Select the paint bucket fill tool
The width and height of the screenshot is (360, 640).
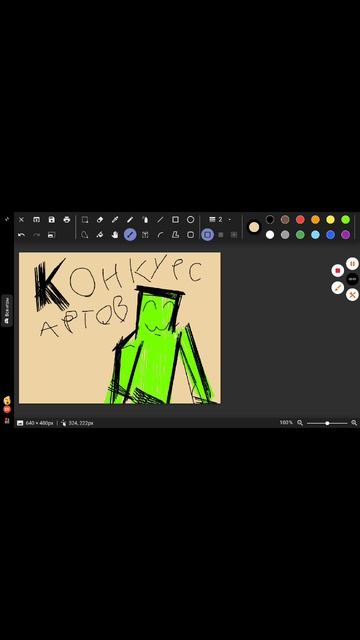(x=100, y=235)
